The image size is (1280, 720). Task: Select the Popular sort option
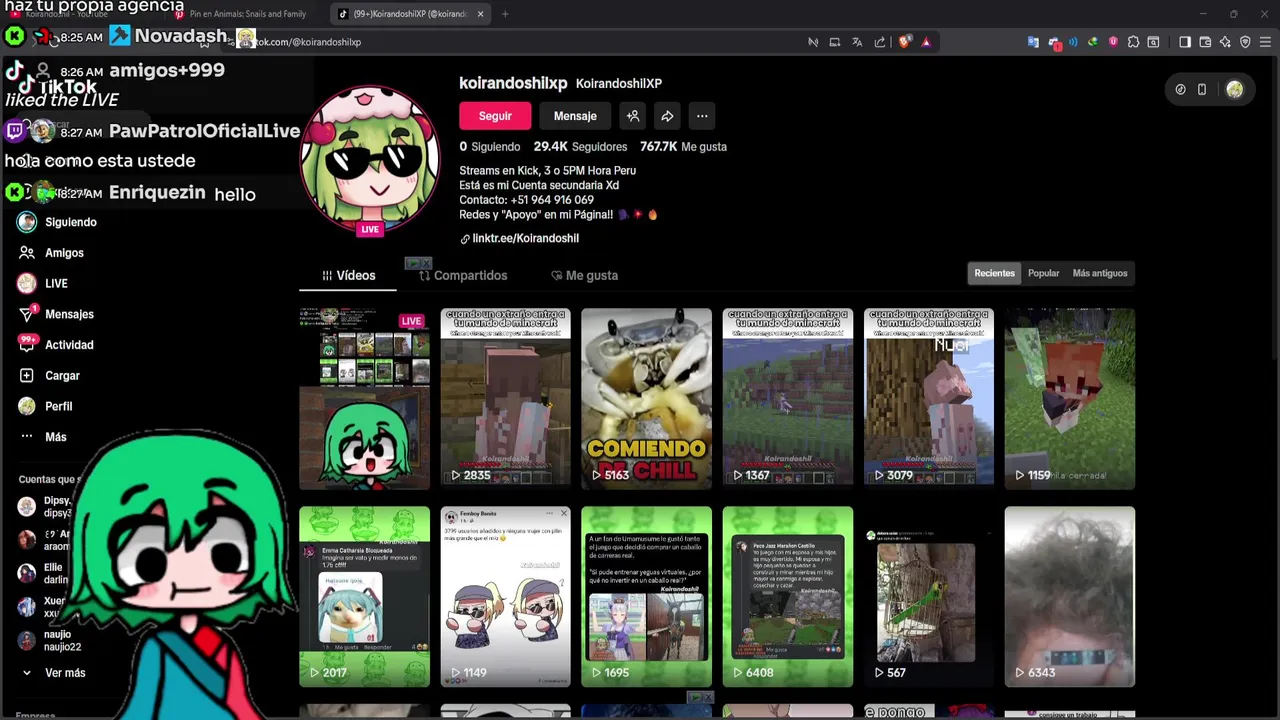pyautogui.click(x=1043, y=273)
